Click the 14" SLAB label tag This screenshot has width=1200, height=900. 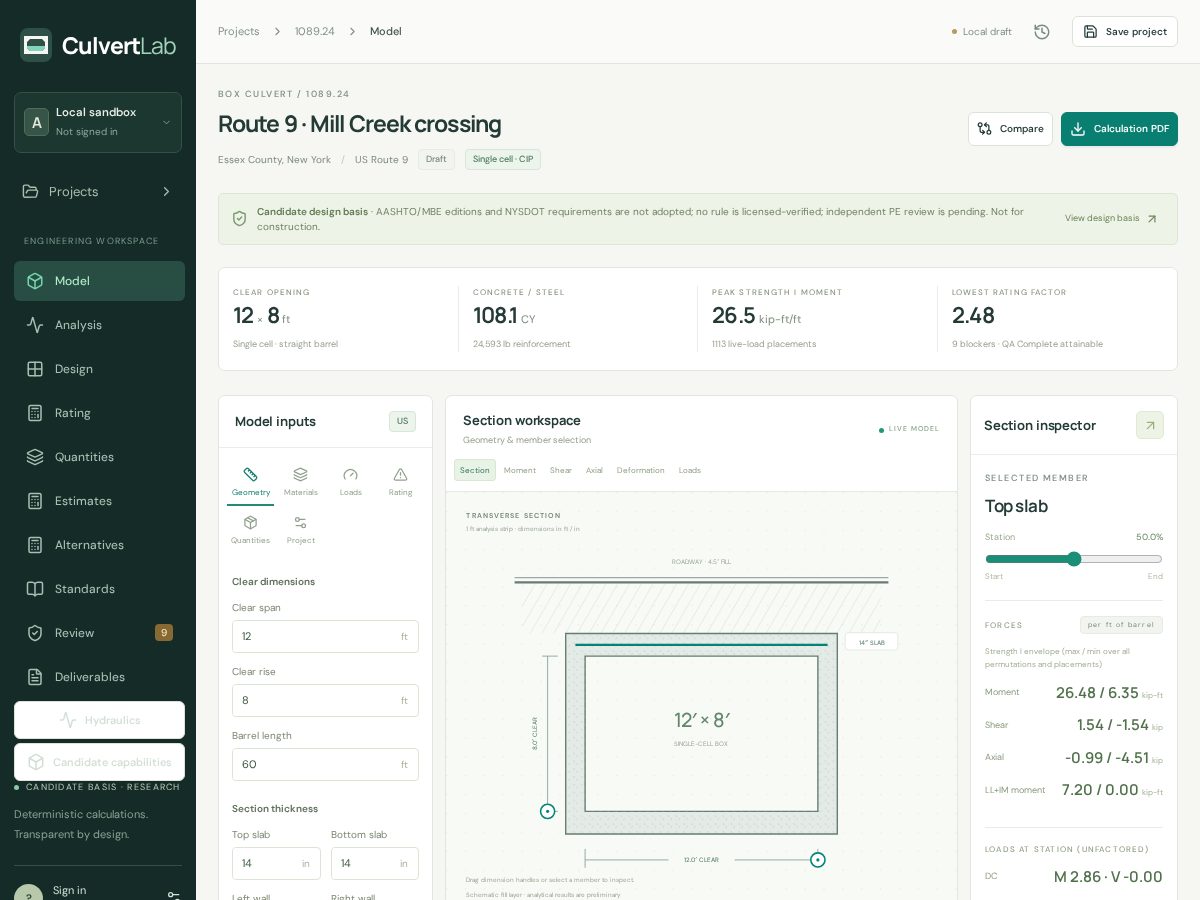pyautogui.click(x=871, y=642)
